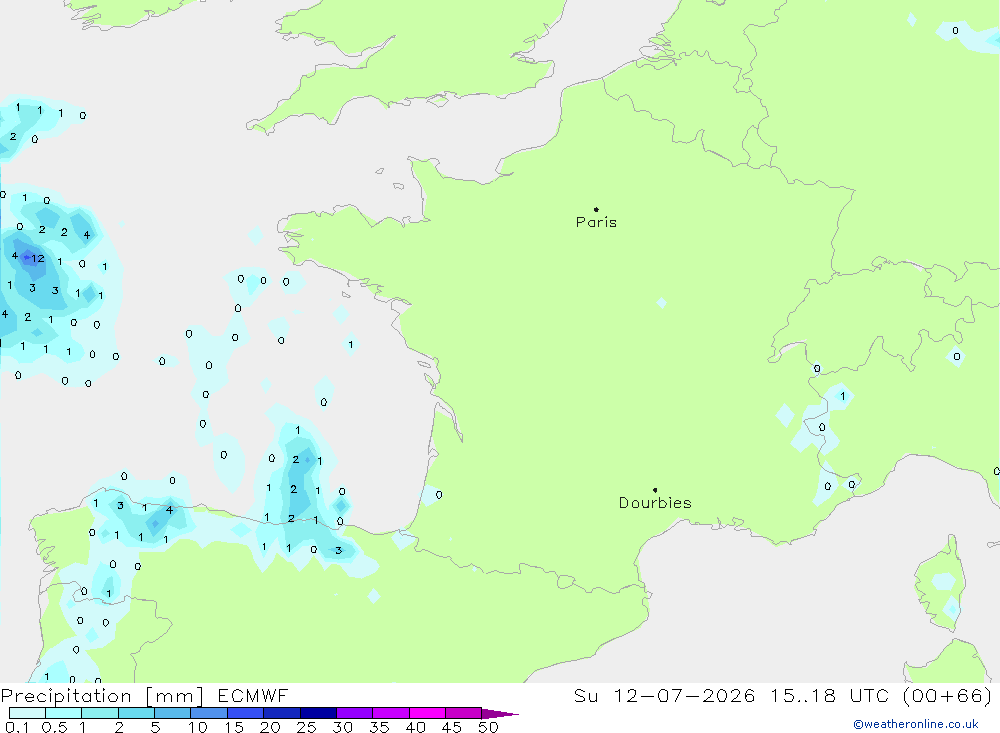Select the 25–30 mm navy legend swatch
Viewport: 1000px width, 733px height.
click(x=318, y=713)
